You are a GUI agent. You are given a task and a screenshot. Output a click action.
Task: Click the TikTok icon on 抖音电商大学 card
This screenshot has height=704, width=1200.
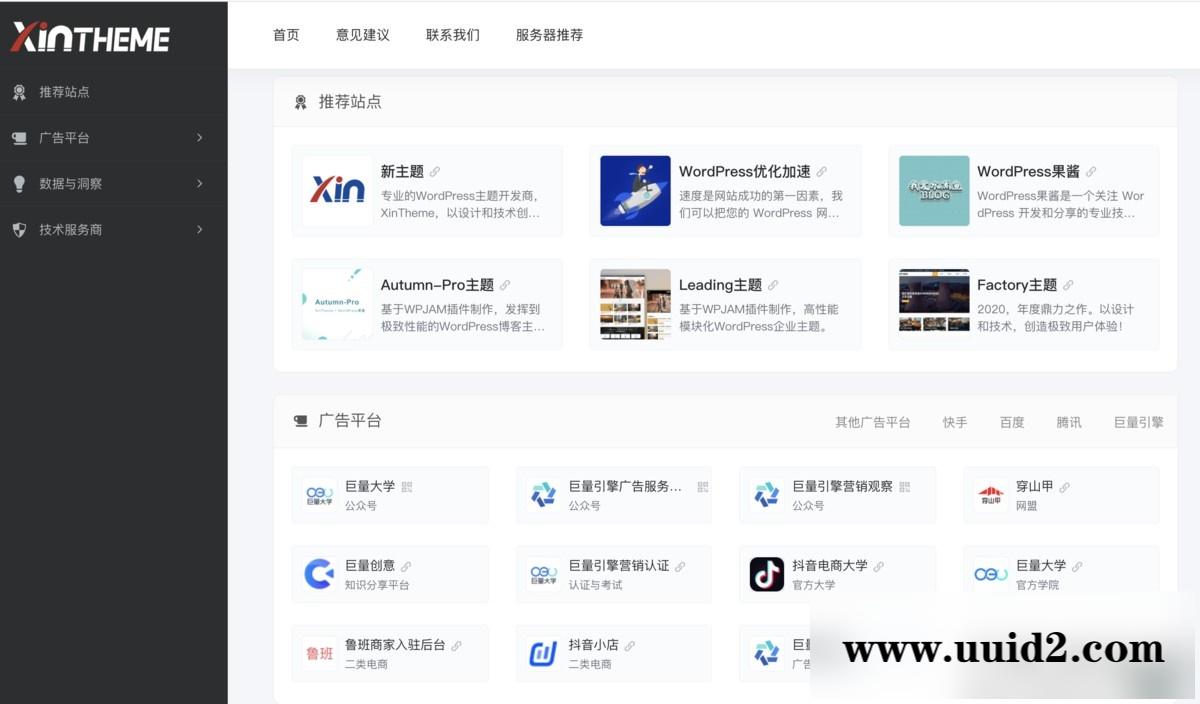[767, 574]
